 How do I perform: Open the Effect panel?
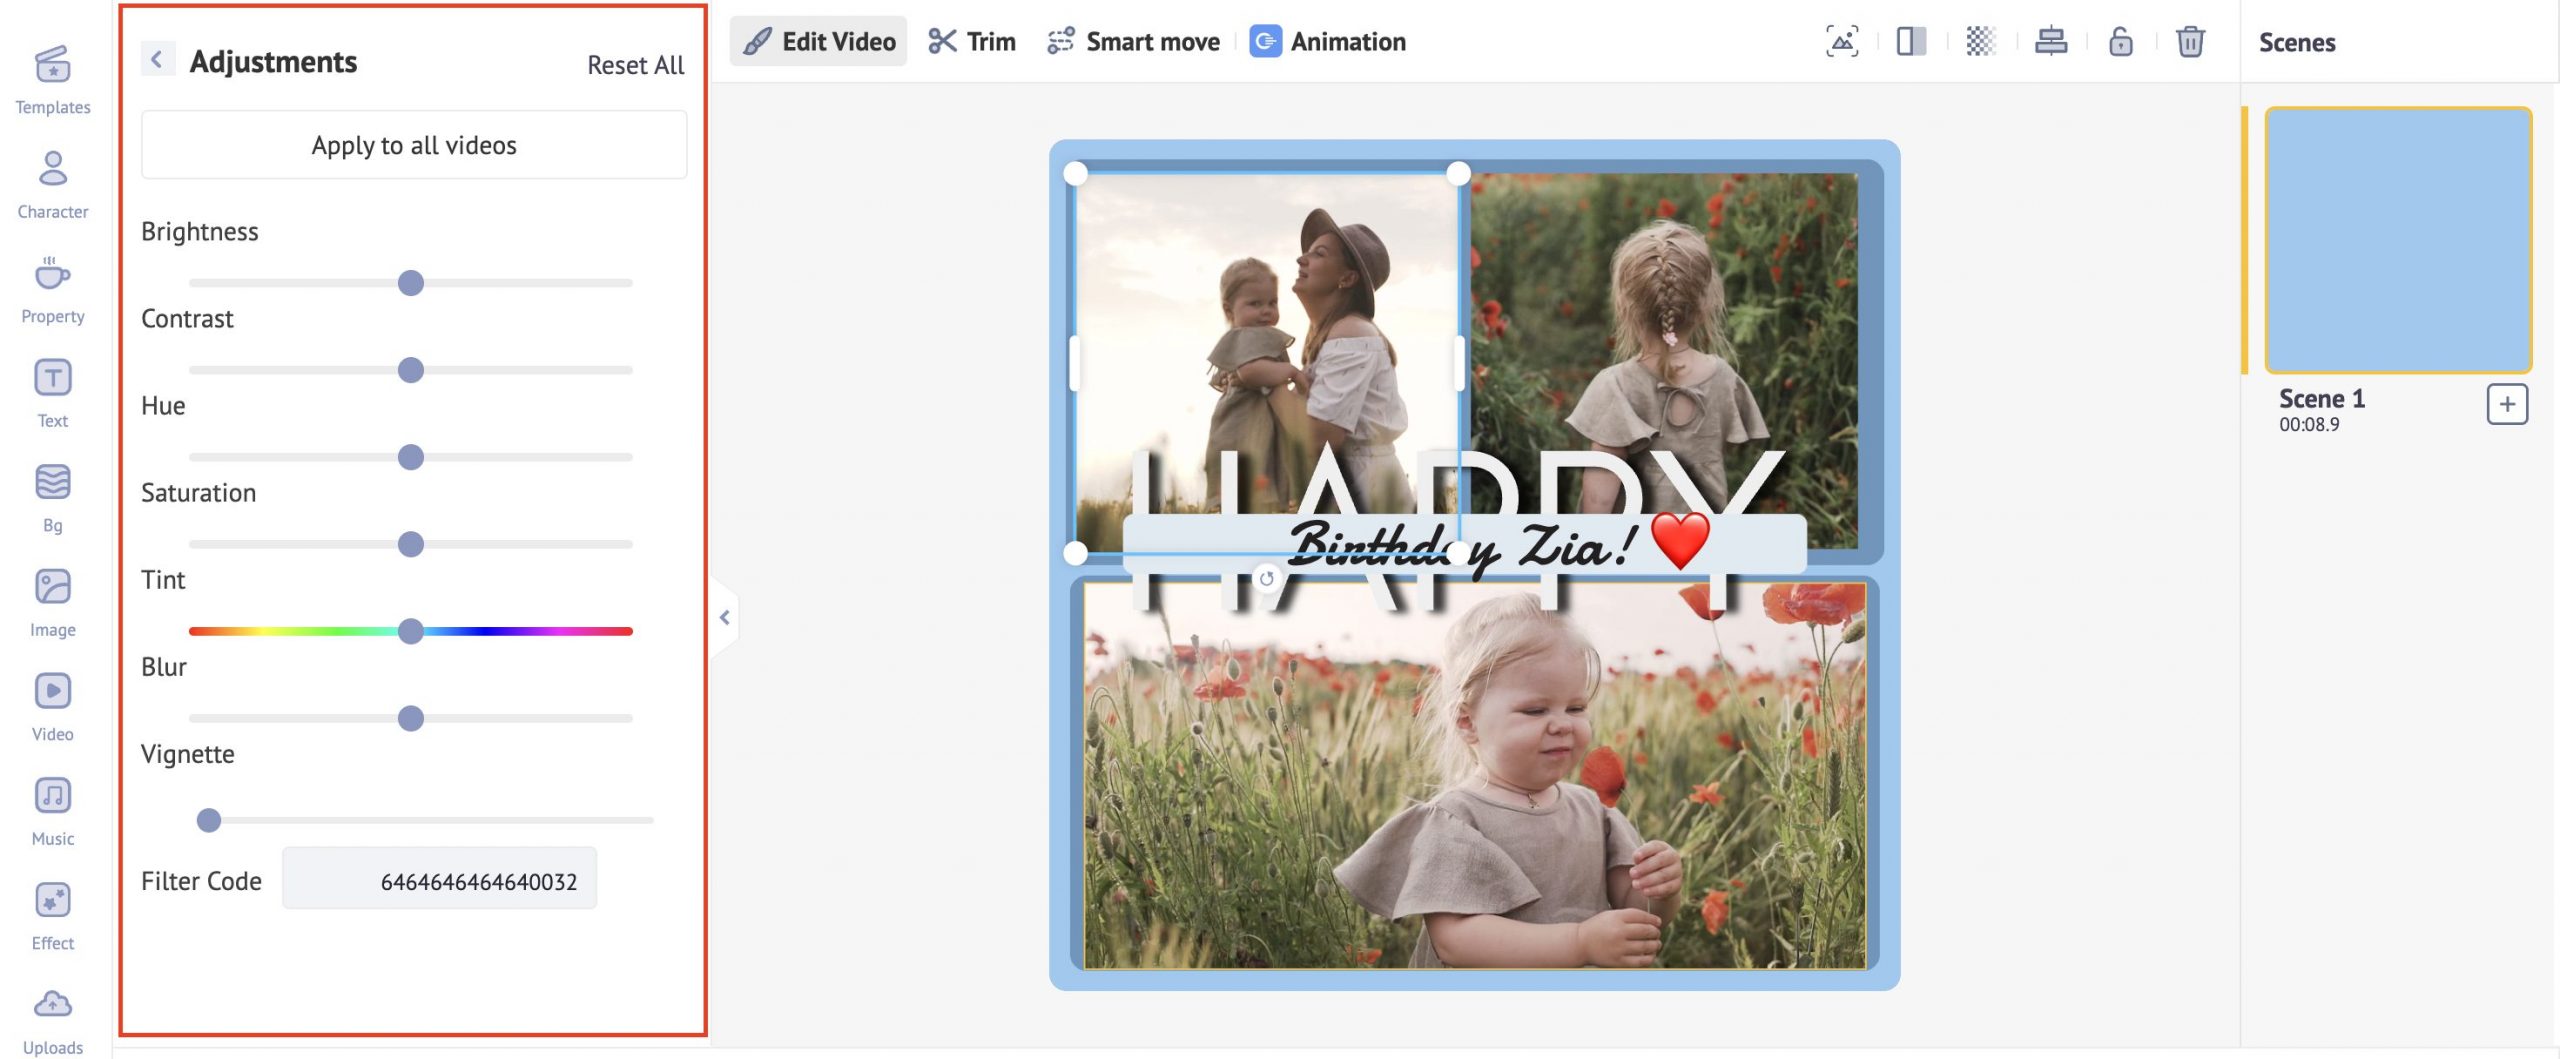53,915
